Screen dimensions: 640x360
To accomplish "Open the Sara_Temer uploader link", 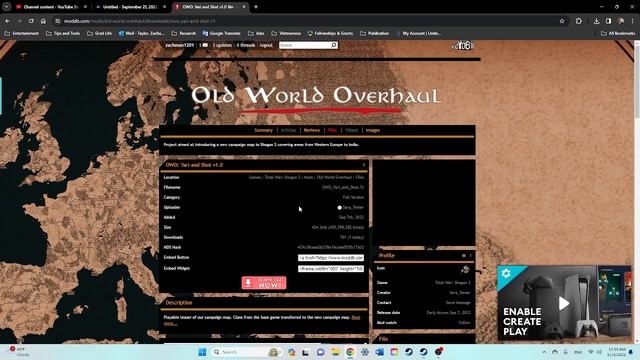I will [x=353, y=207].
